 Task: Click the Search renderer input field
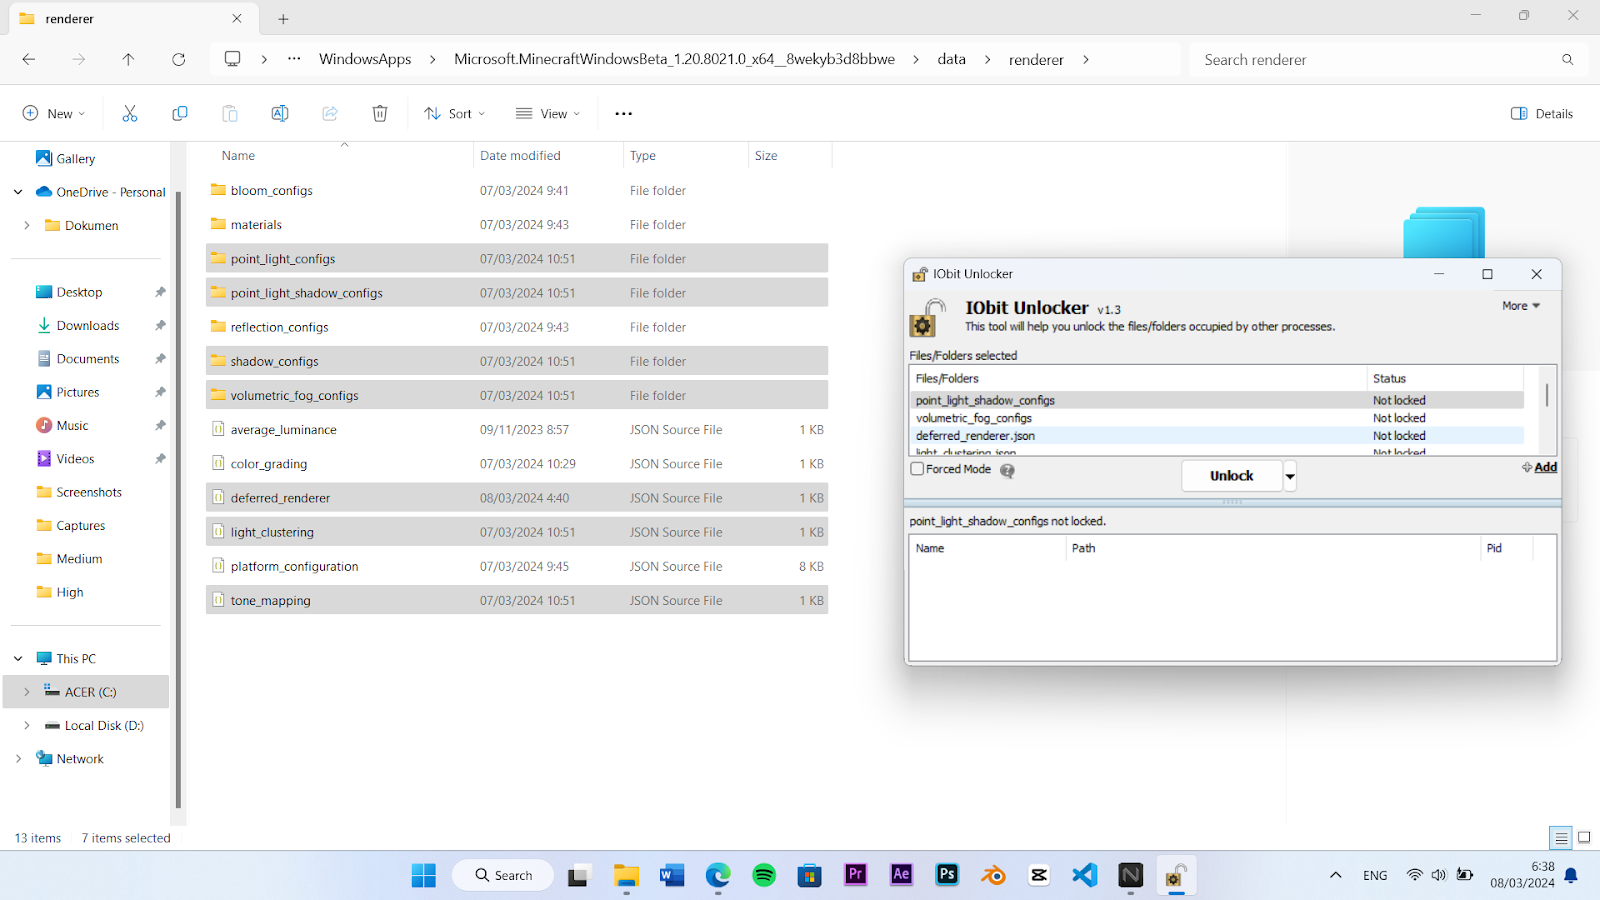pos(1375,60)
